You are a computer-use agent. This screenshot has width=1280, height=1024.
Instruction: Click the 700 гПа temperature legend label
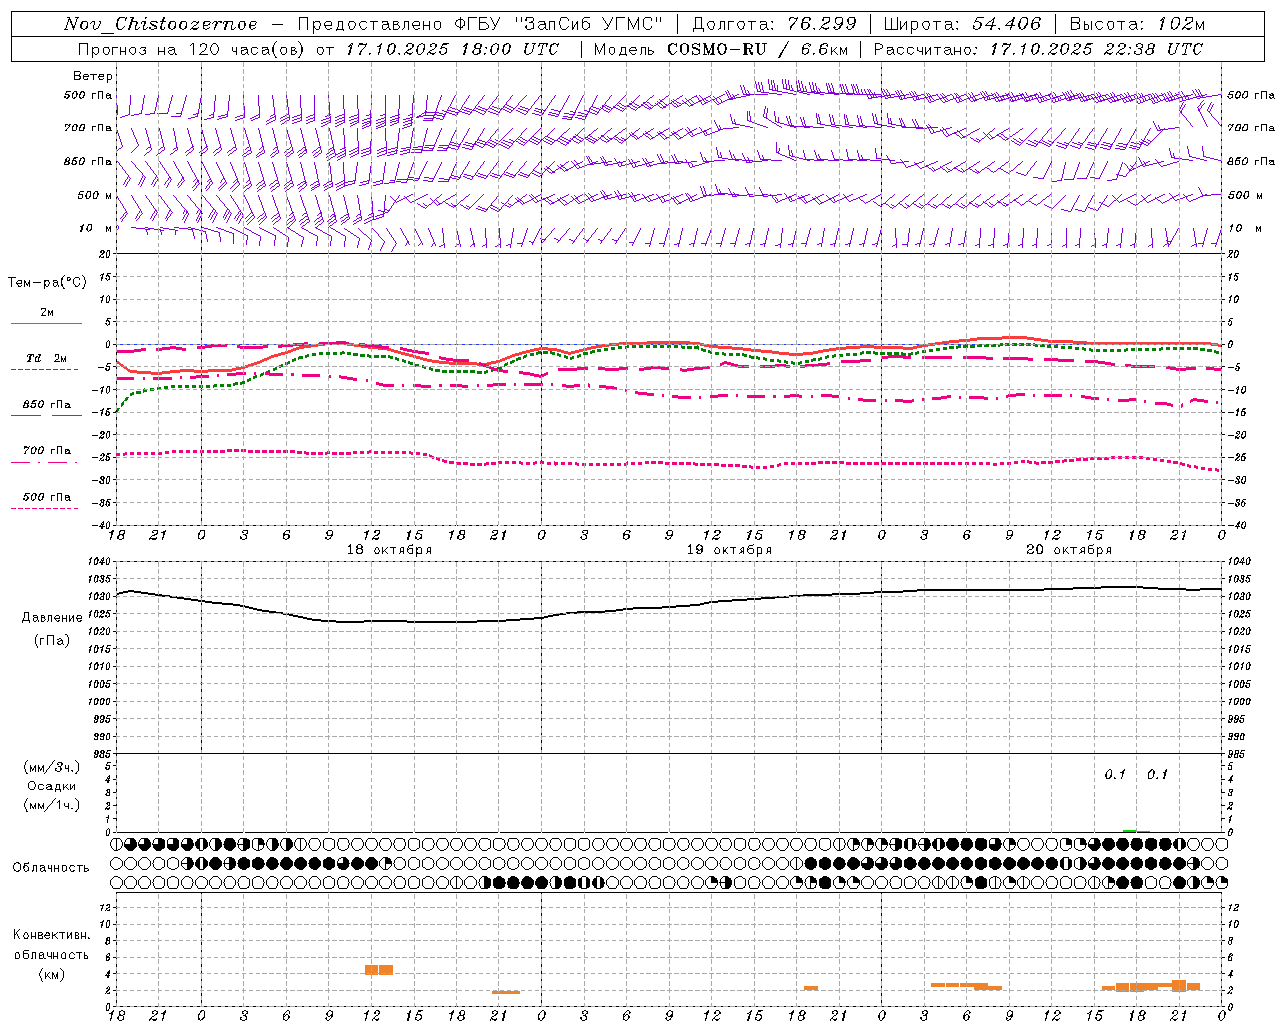tap(47, 451)
